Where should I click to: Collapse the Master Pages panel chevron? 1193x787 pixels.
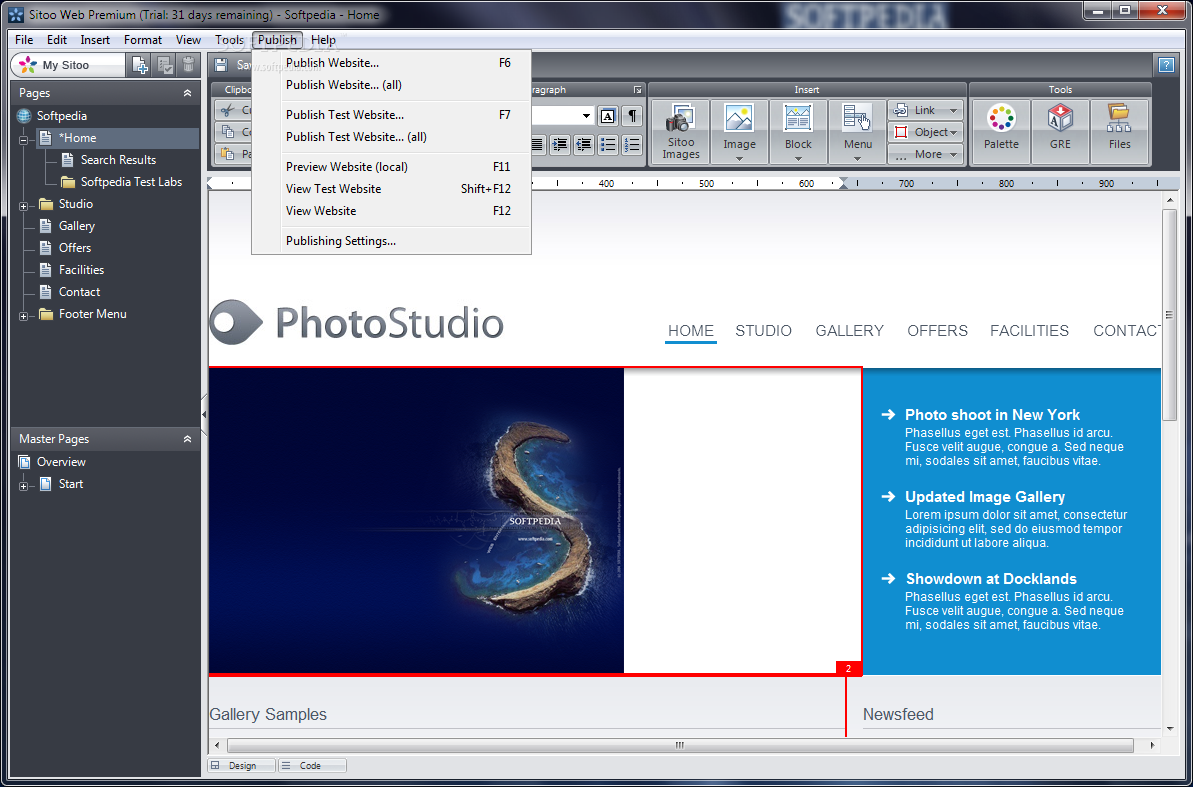[187, 439]
